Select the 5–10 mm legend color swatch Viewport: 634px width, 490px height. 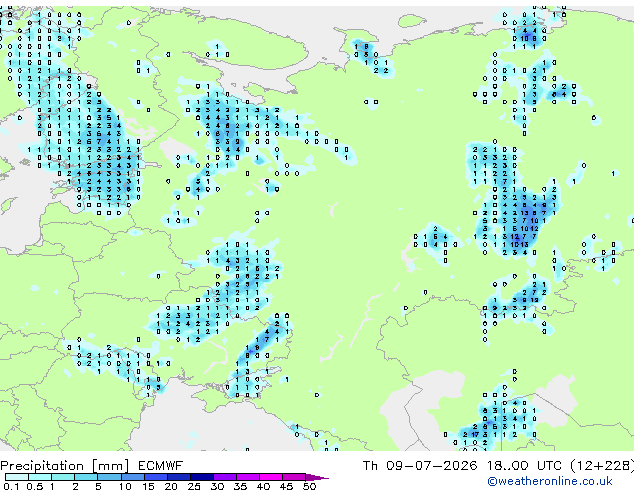[x=109, y=477]
